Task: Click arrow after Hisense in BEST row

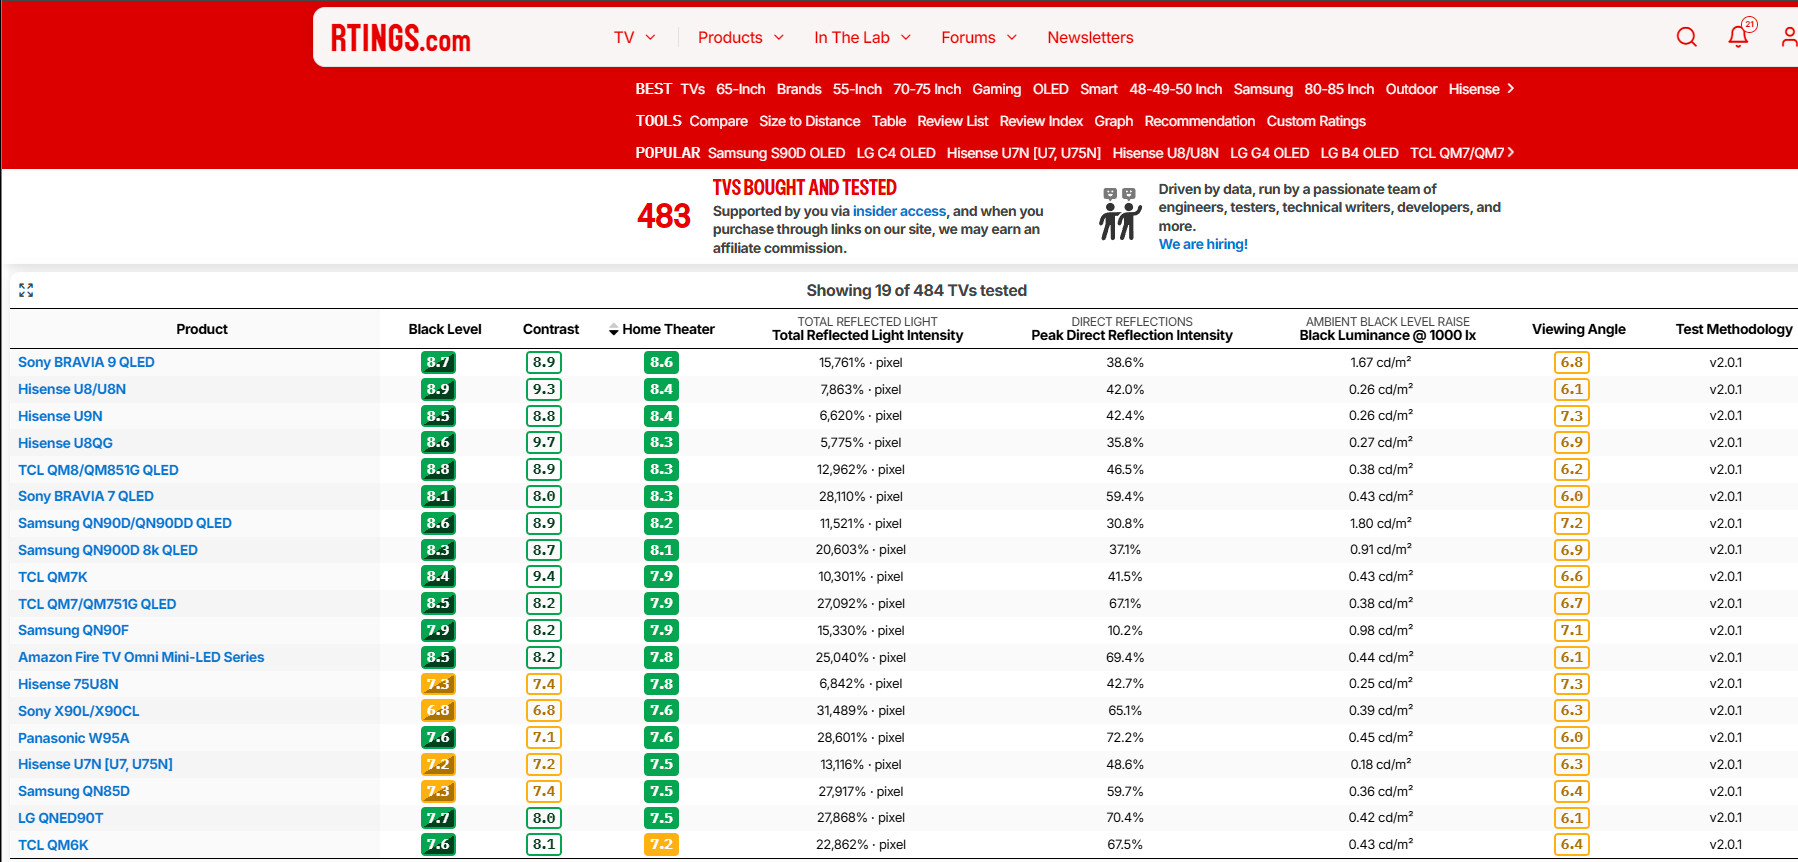Action: 1510,89
